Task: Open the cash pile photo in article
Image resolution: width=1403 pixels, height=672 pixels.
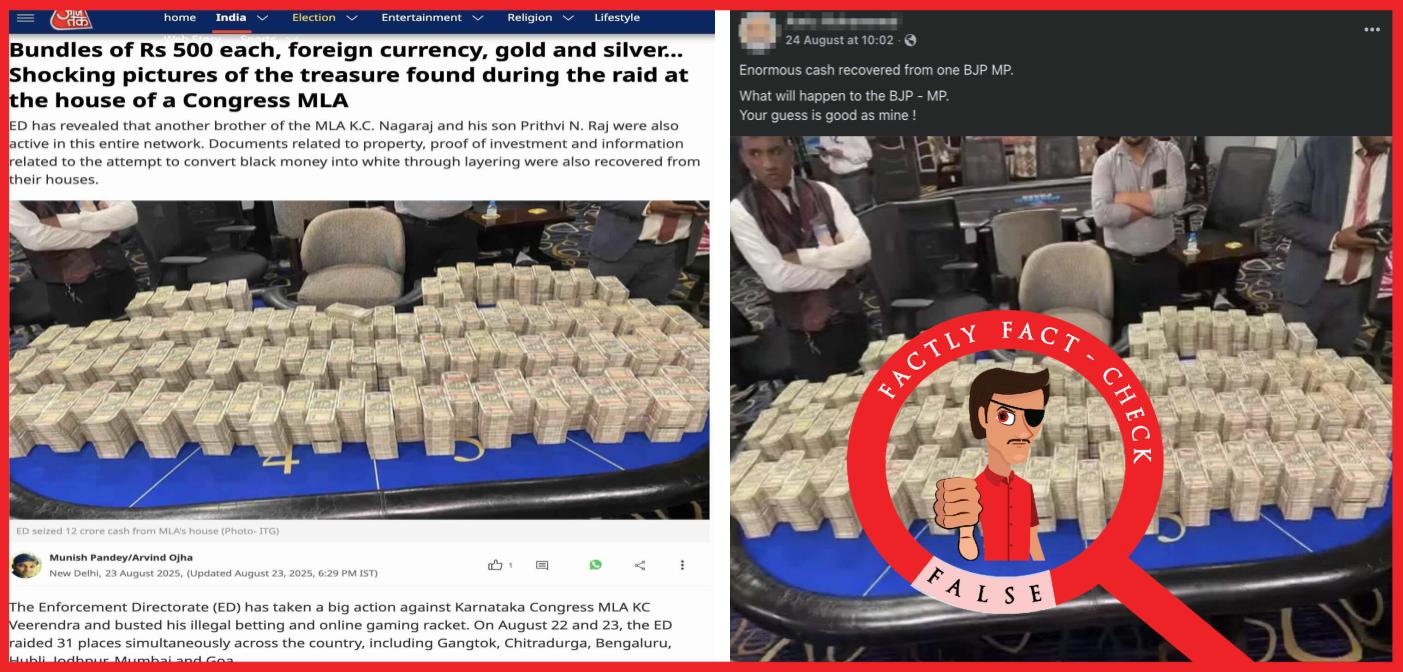Action: [x=359, y=360]
